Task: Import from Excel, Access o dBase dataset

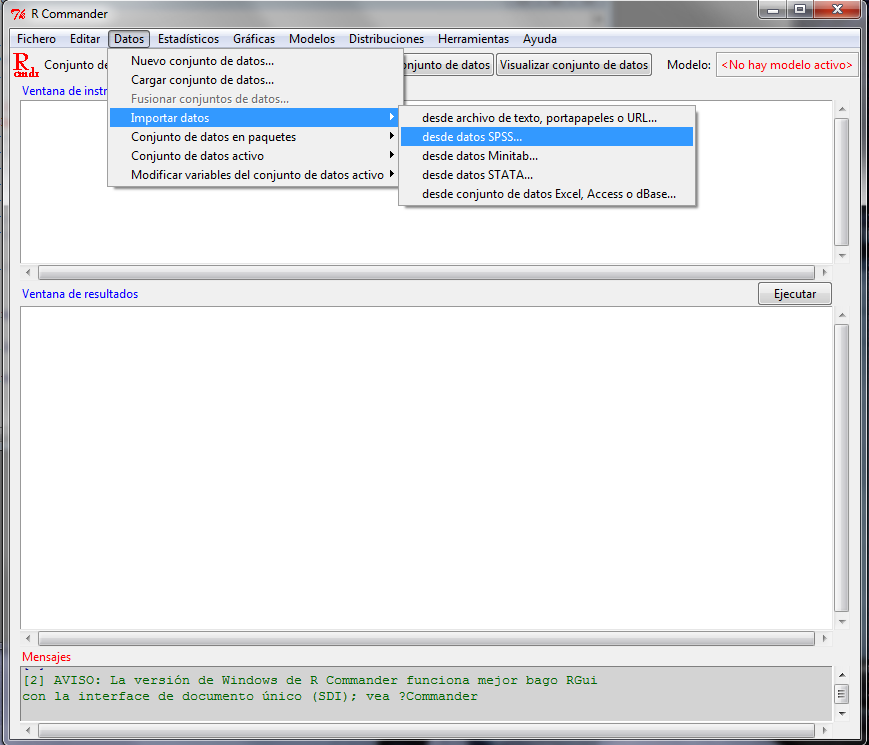Action: click(x=547, y=194)
